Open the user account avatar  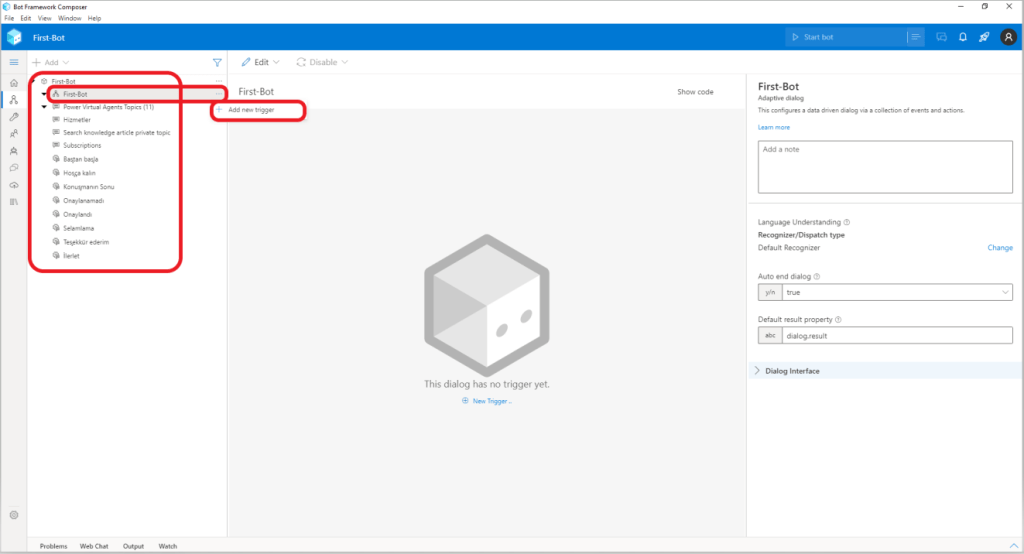point(1007,37)
